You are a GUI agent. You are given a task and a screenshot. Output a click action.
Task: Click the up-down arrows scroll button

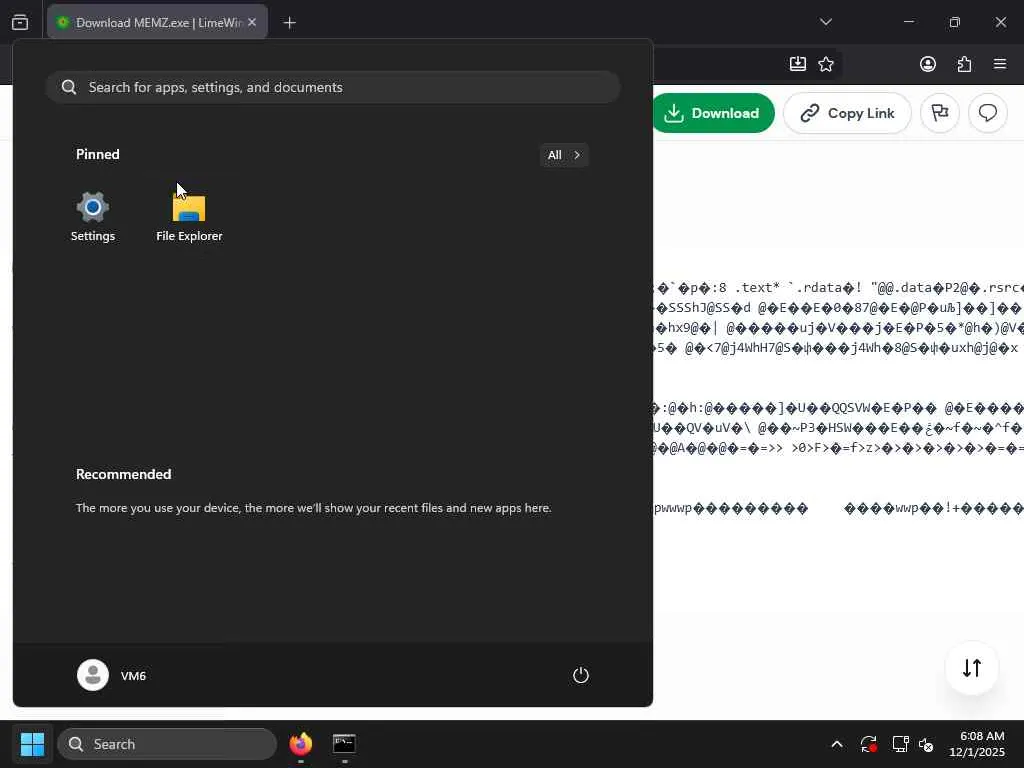point(972,668)
